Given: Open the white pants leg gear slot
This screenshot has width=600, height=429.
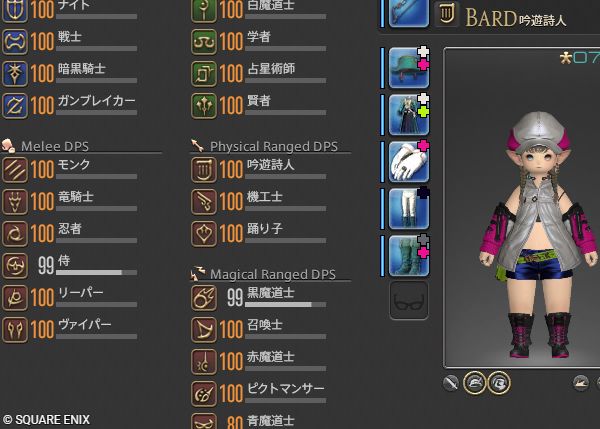Looking at the screenshot, I should (409, 209).
